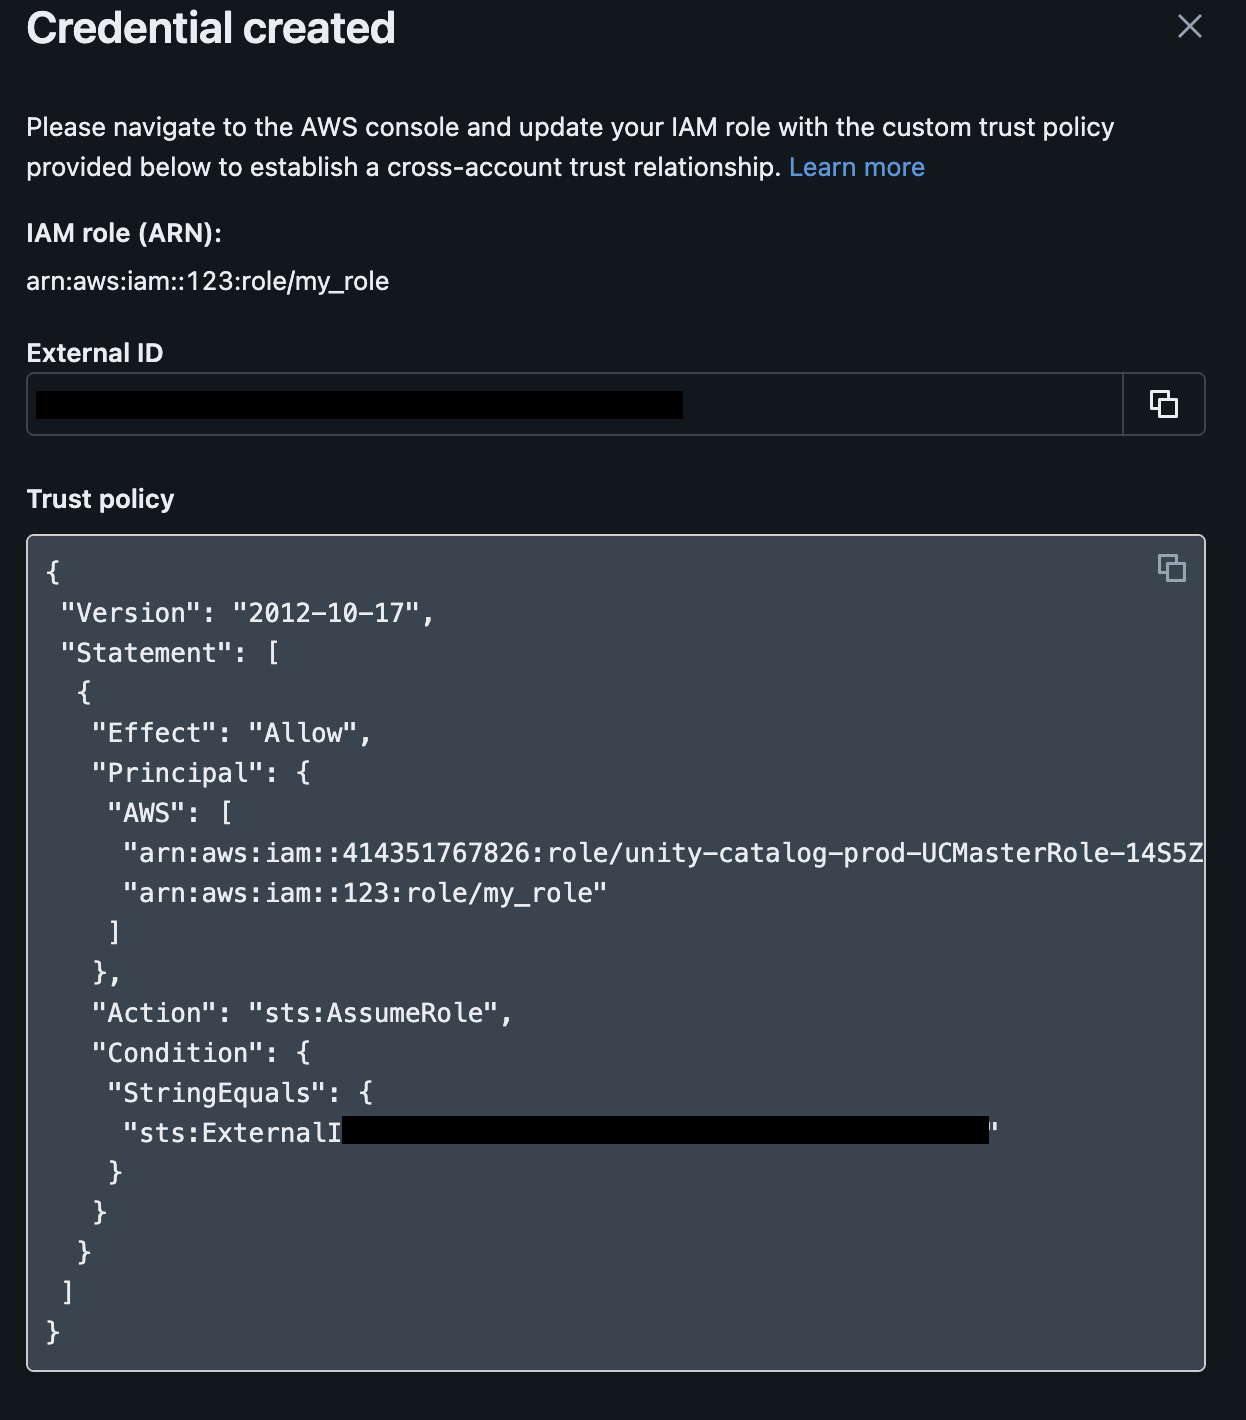The image size is (1246, 1420).
Task: Select the IAM role ARN text arn:aws:iam::123:role/my_role
Action: [209, 281]
